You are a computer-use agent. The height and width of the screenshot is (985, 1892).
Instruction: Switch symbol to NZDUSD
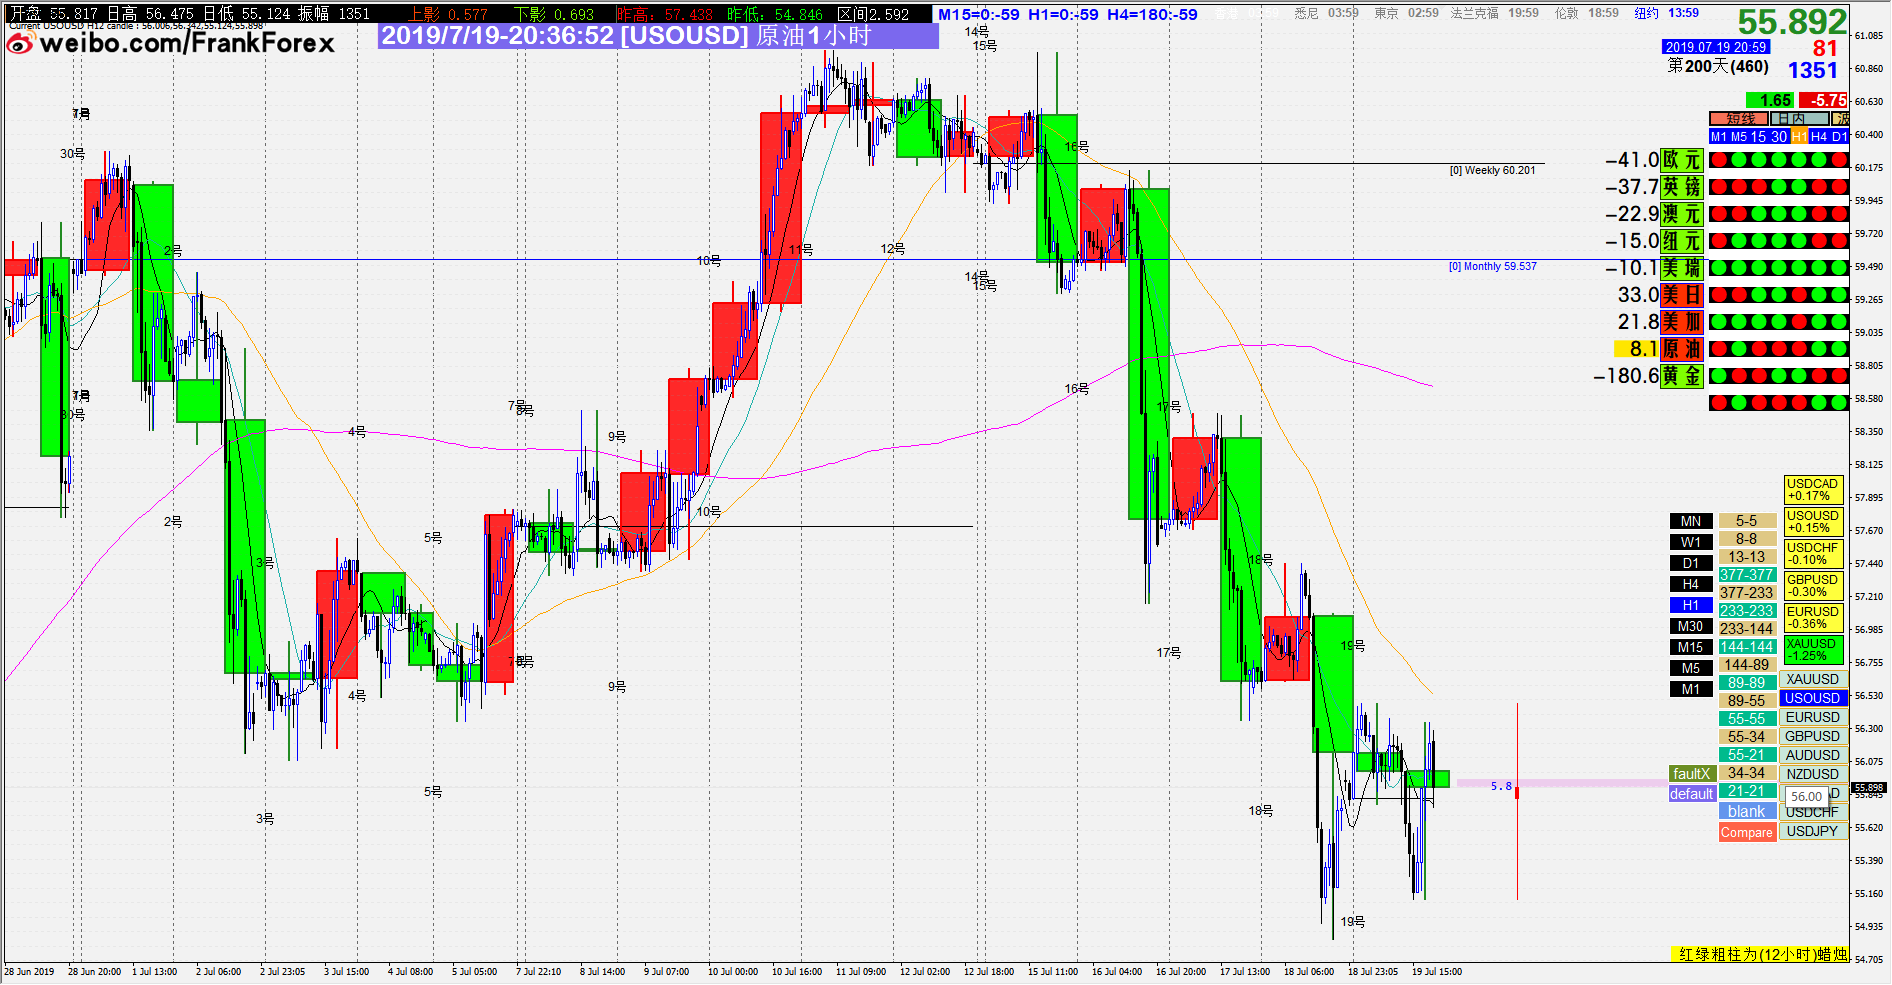[1813, 774]
